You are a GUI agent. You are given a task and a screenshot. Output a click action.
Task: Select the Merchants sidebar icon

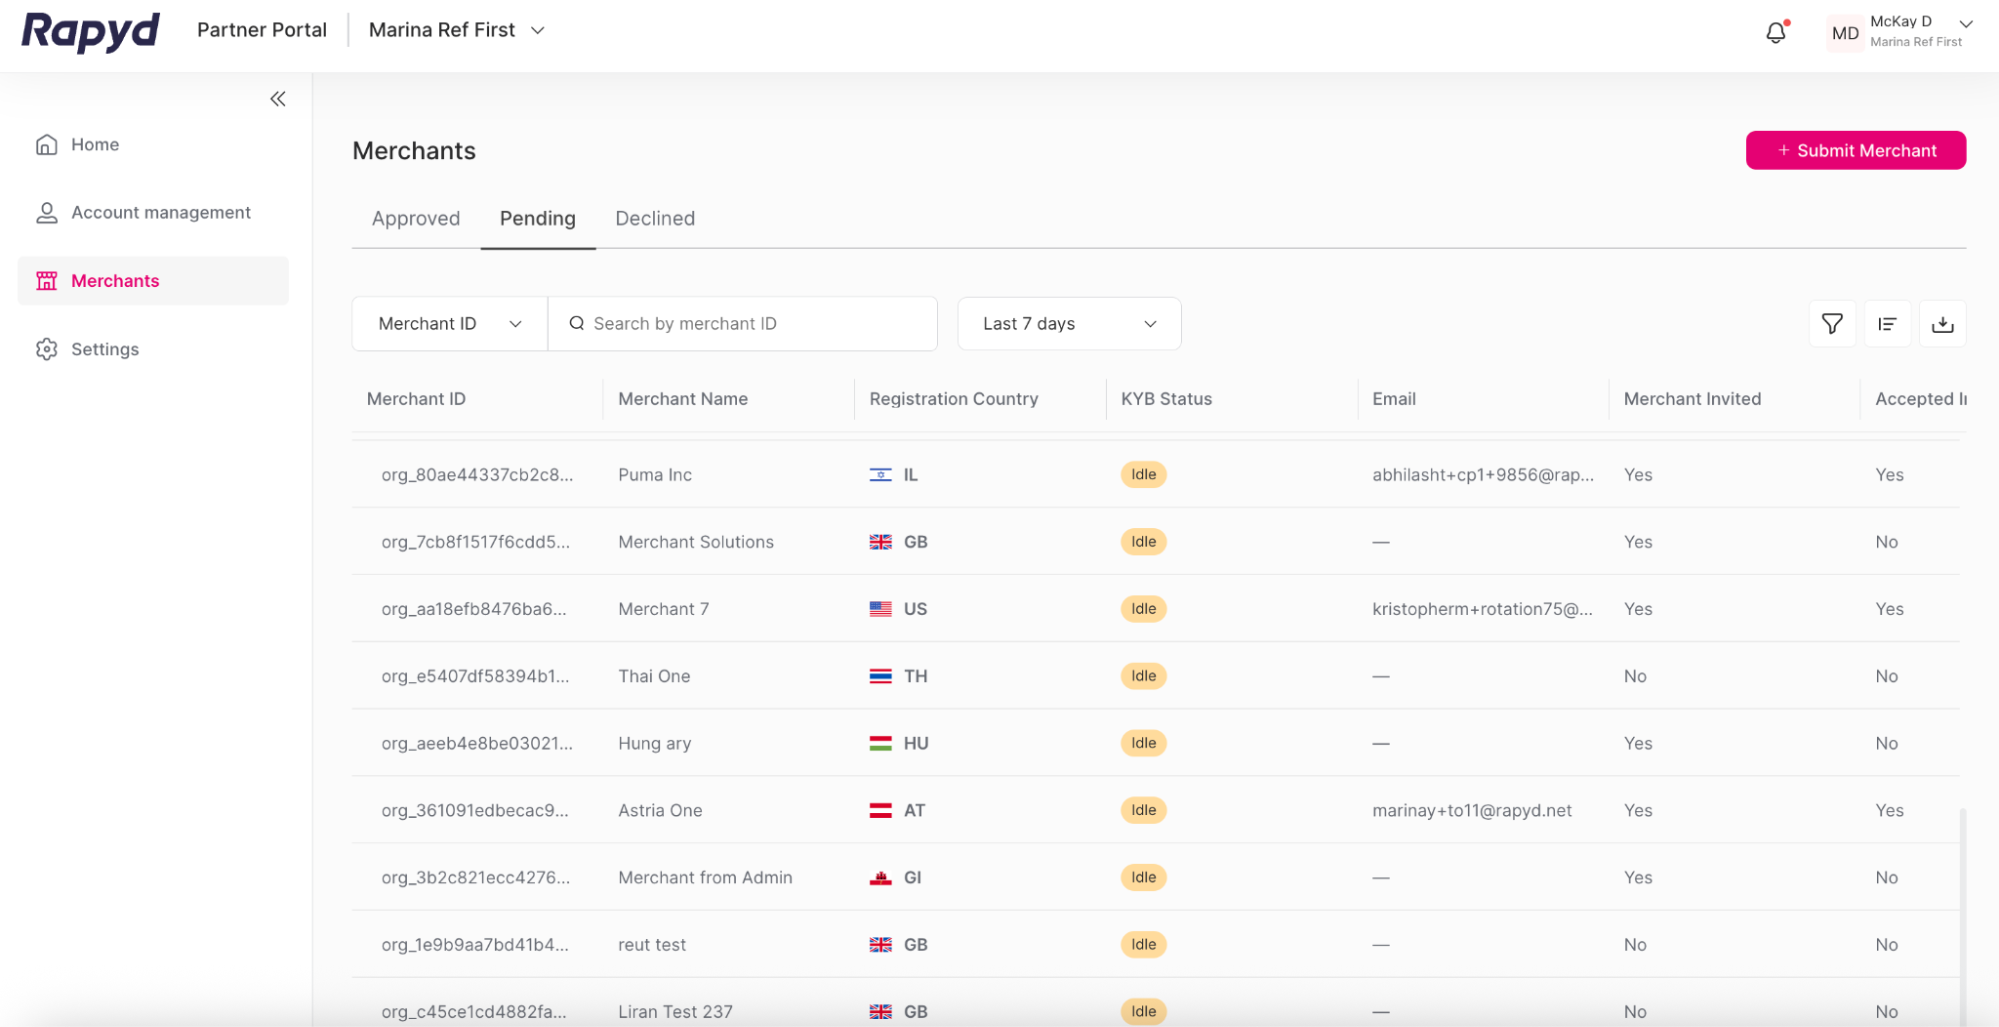point(46,280)
